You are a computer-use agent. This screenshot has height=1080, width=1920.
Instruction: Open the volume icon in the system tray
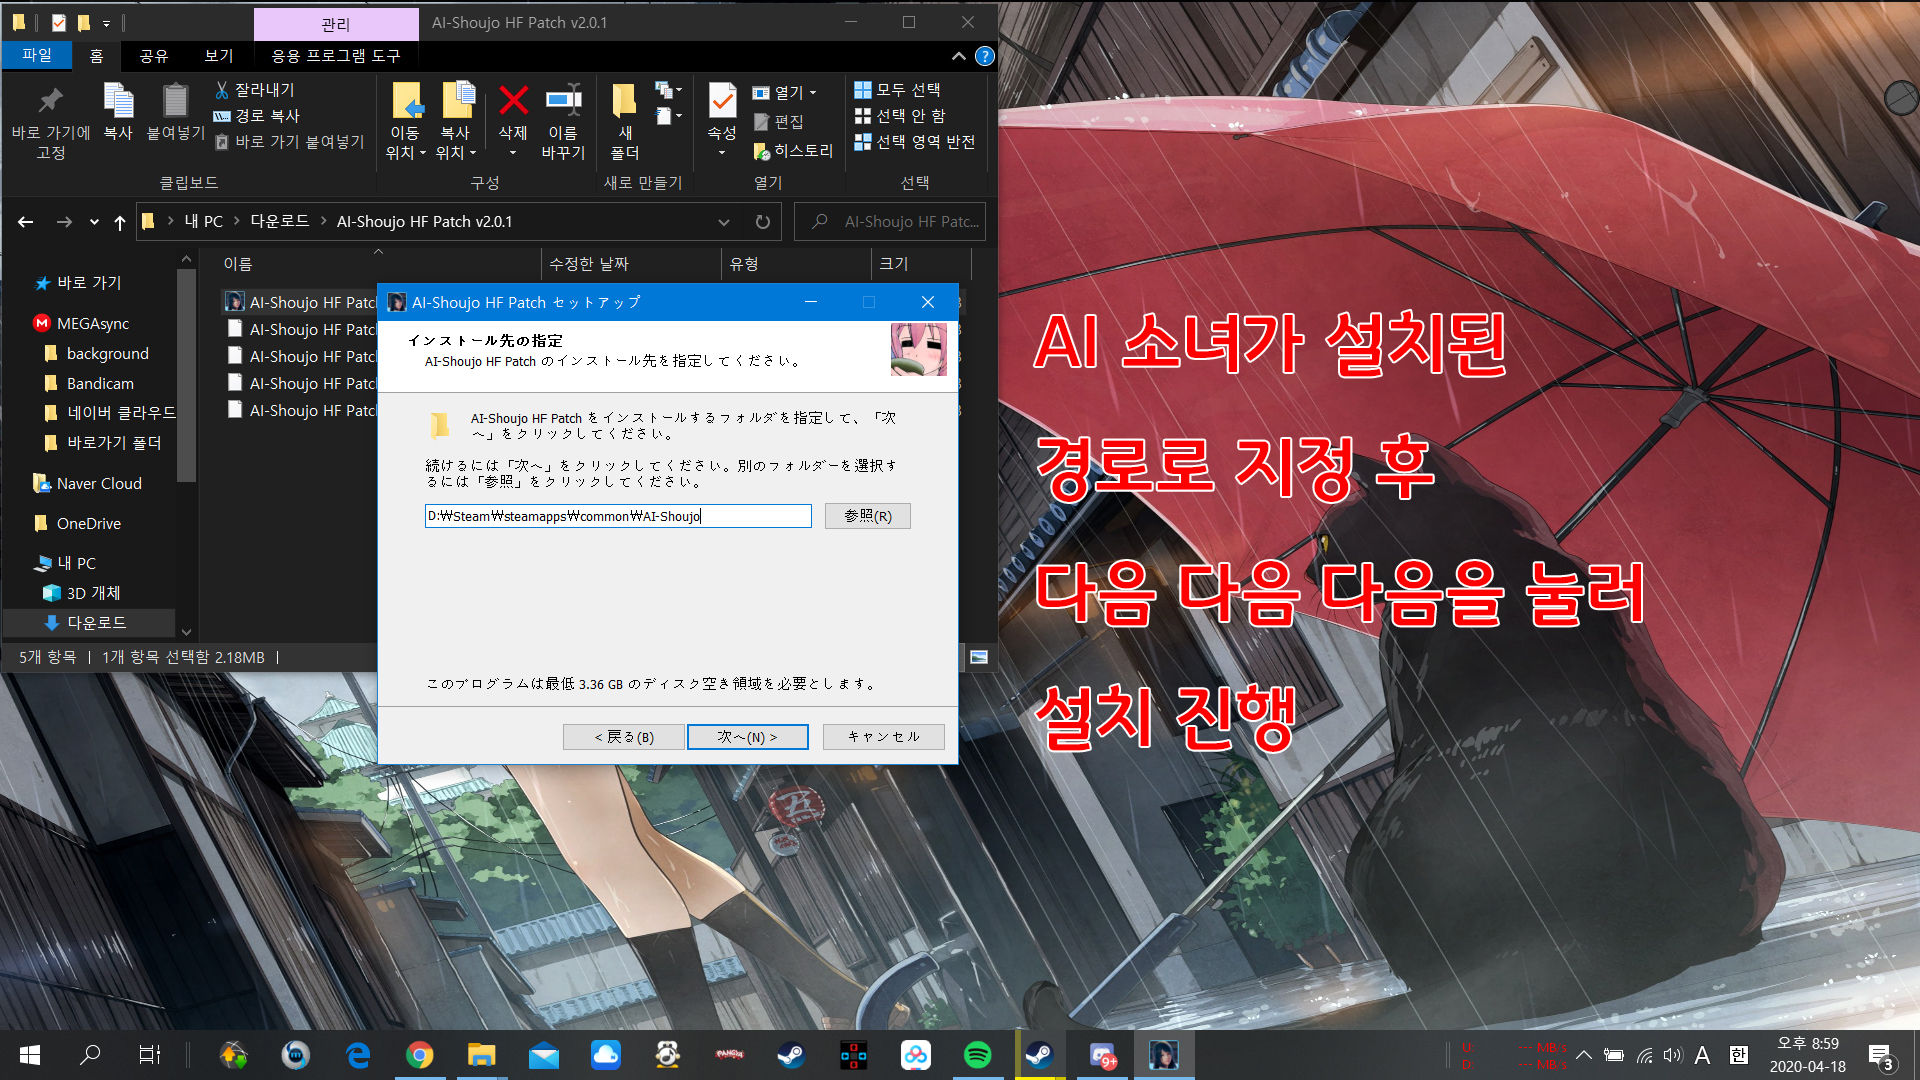pos(1673,1055)
